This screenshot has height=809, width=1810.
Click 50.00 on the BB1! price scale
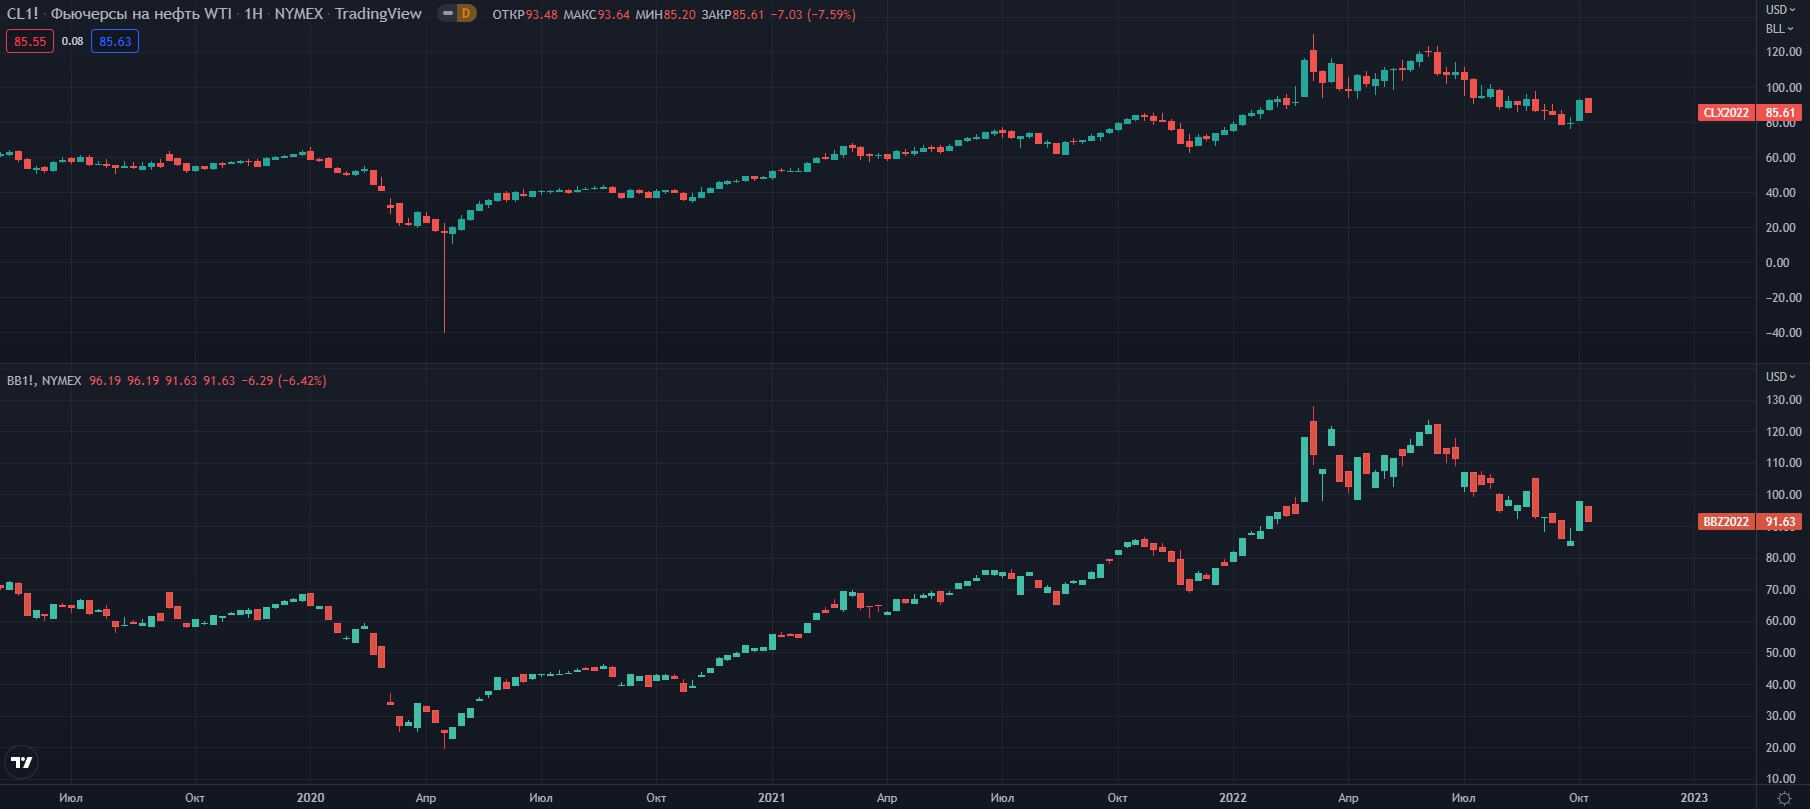point(1783,653)
